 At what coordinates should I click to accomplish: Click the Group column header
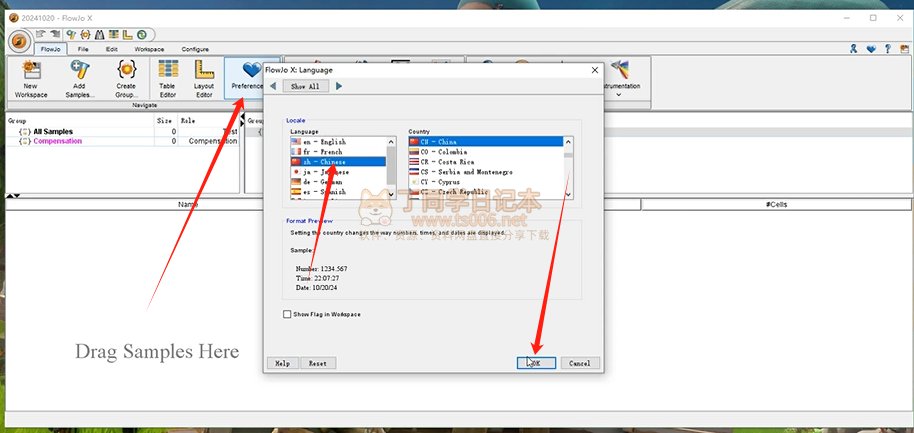[x=80, y=121]
